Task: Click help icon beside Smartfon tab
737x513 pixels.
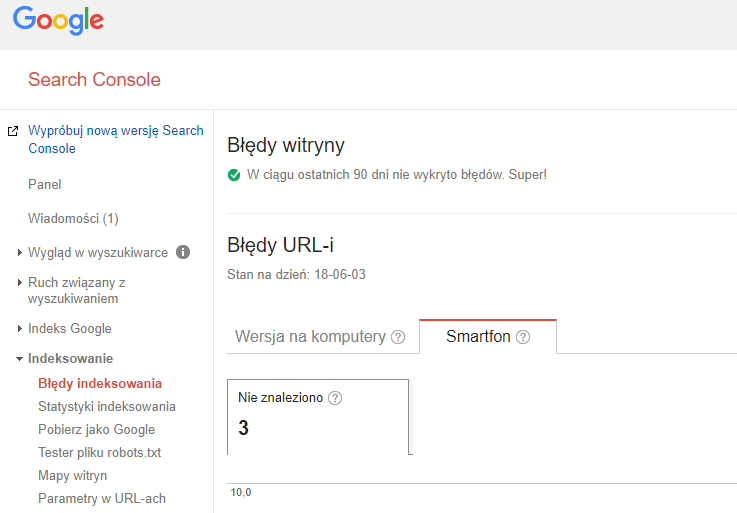Action: [x=523, y=337]
